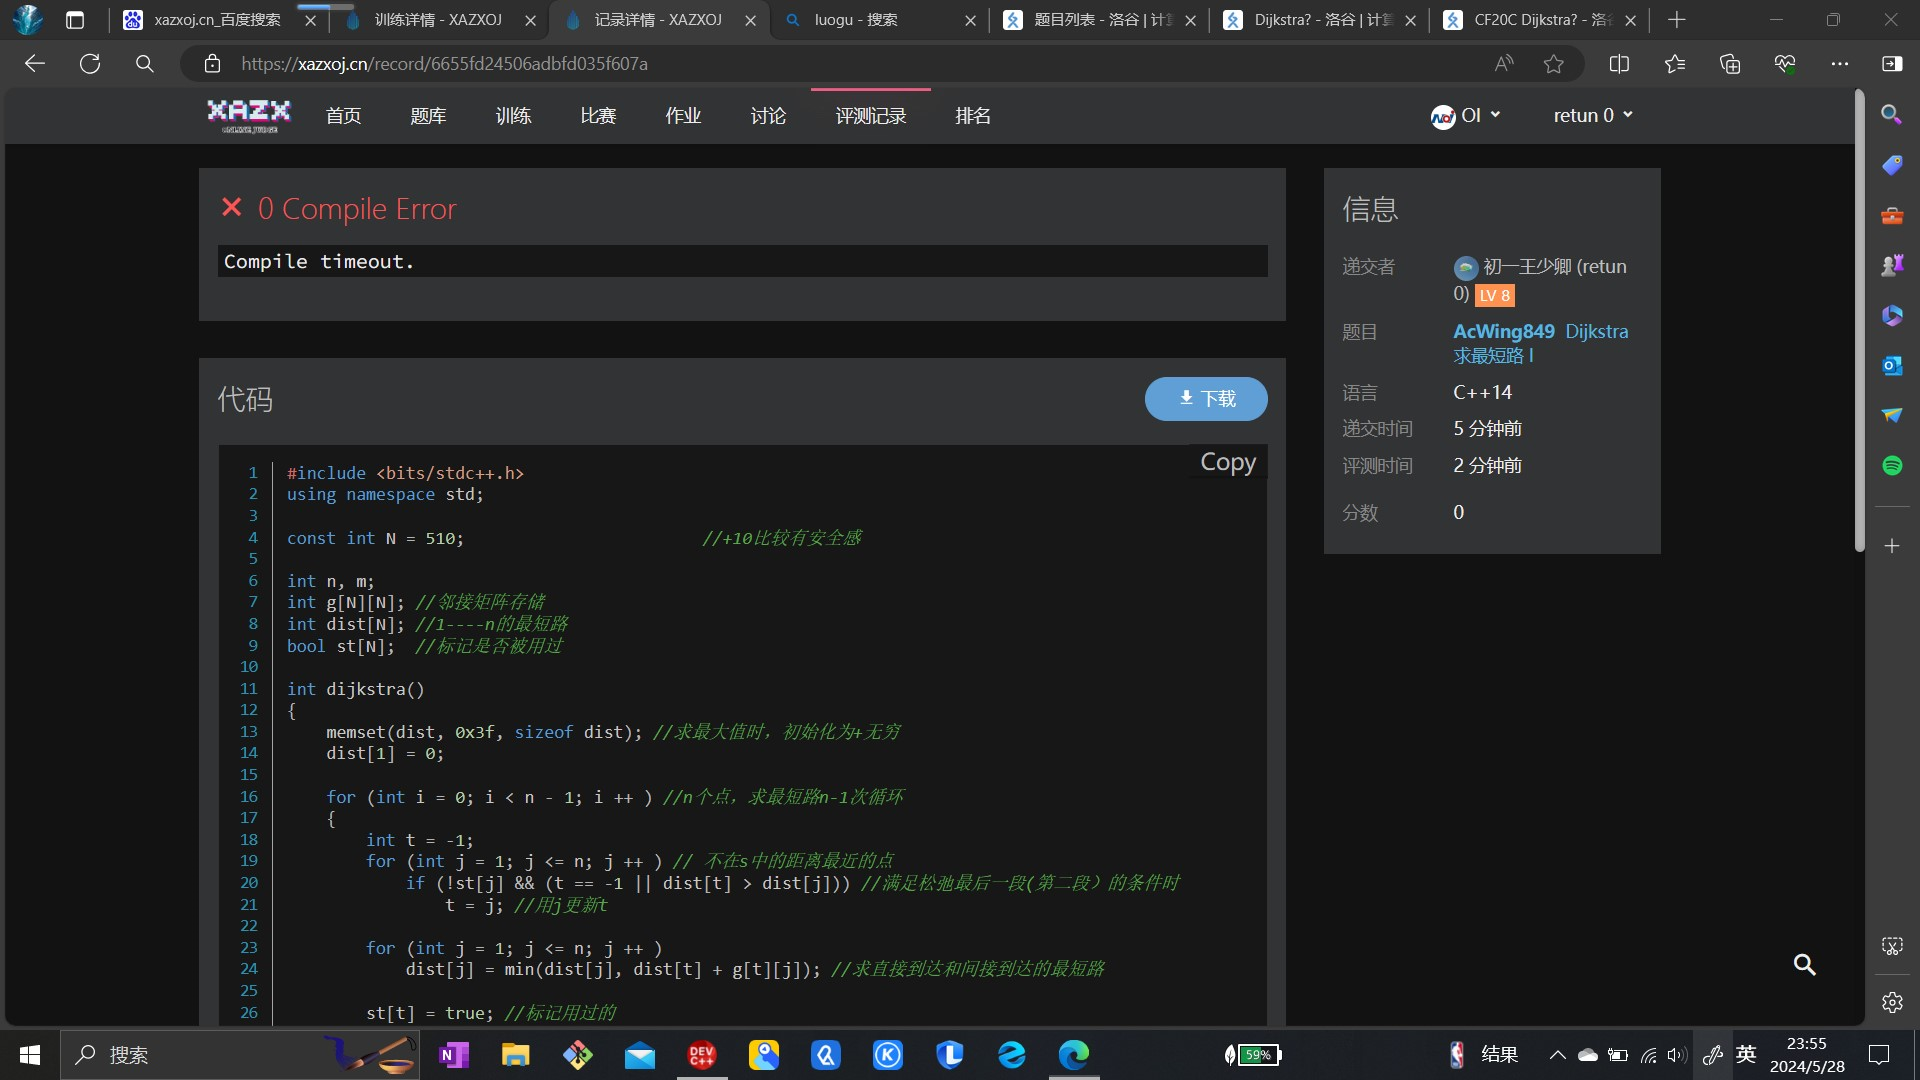Click the toolbar search magnifier icon
Screen dimensions: 1920x1080
click(145, 64)
